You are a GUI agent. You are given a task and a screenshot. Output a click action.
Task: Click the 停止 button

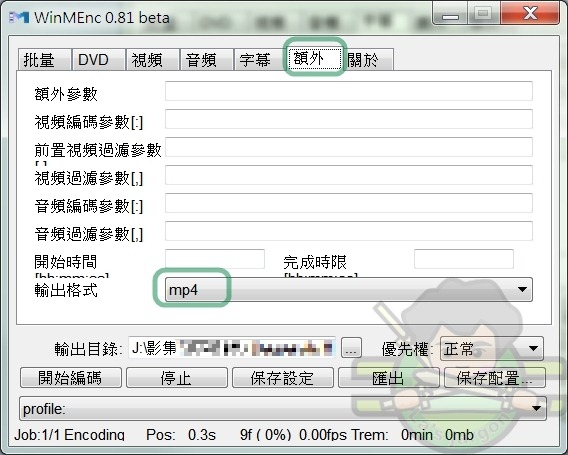coord(177,378)
